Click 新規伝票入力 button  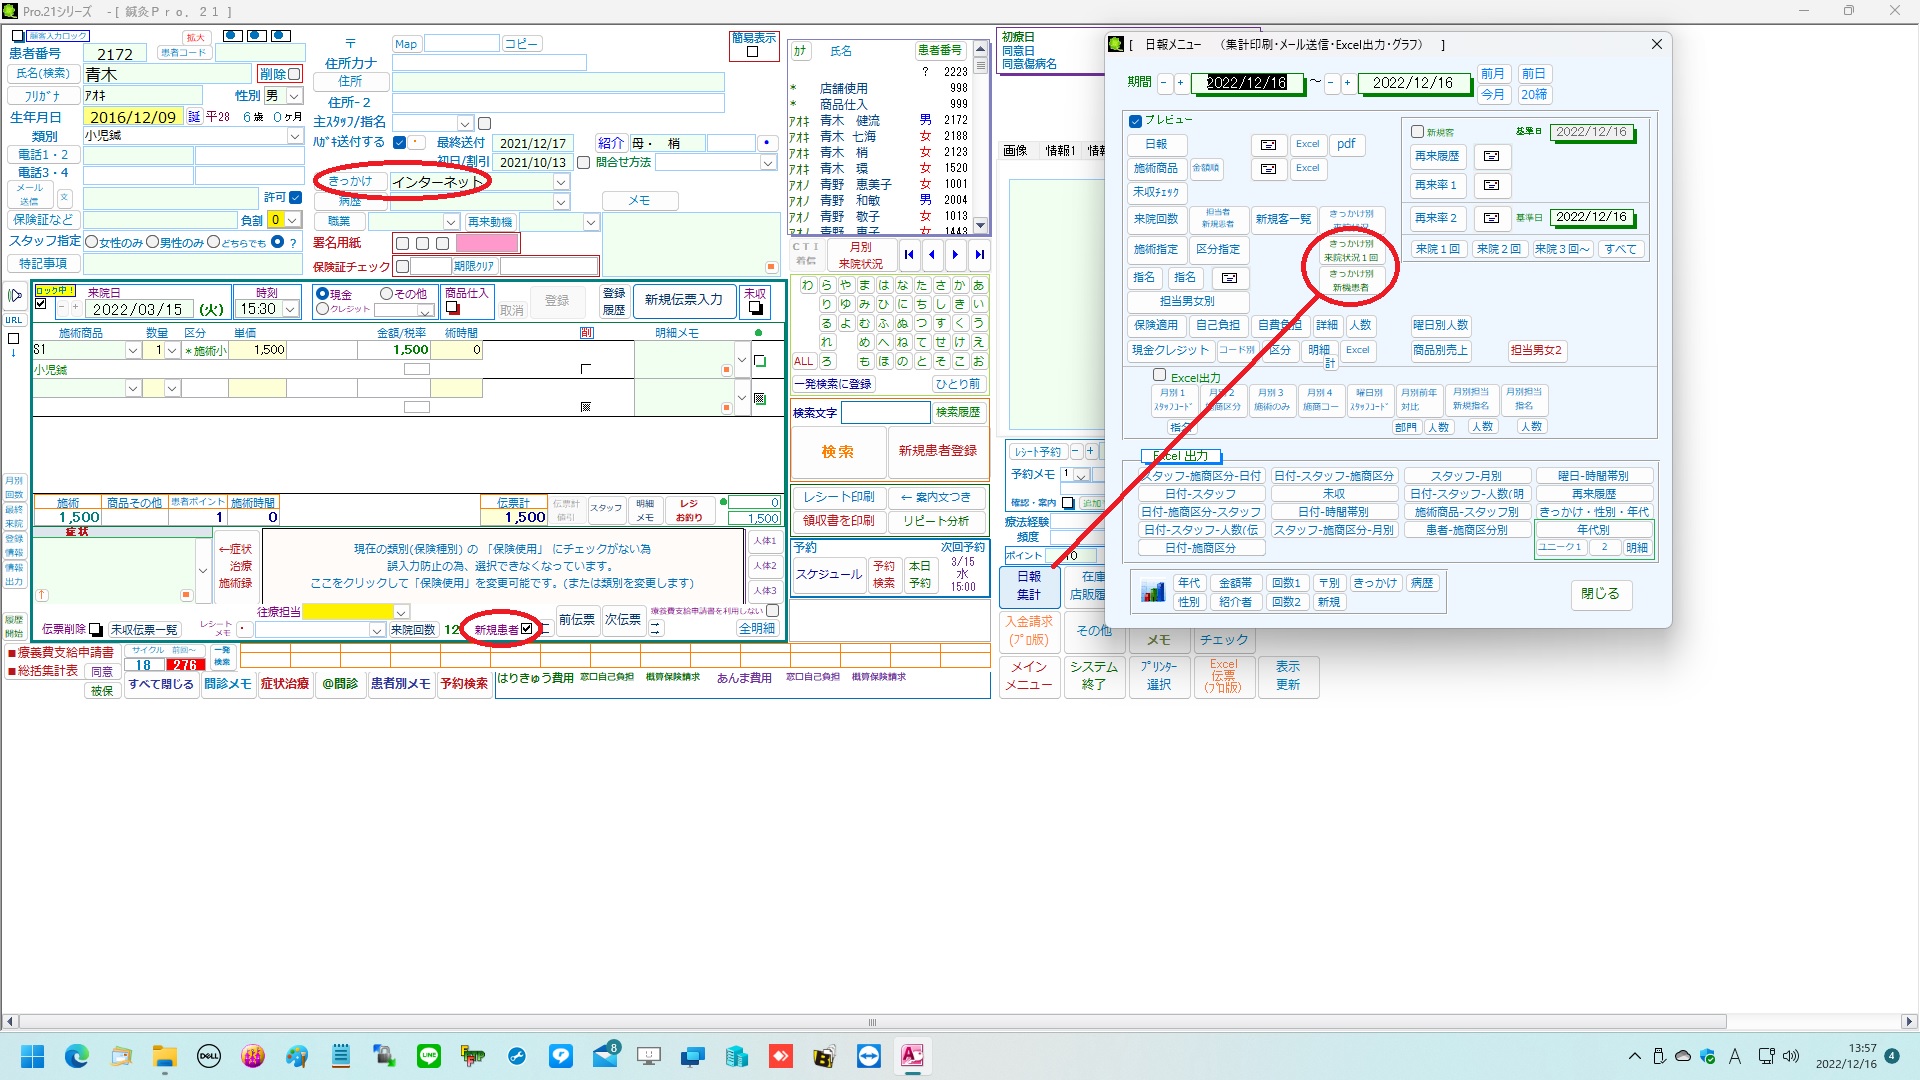(683, 300)
